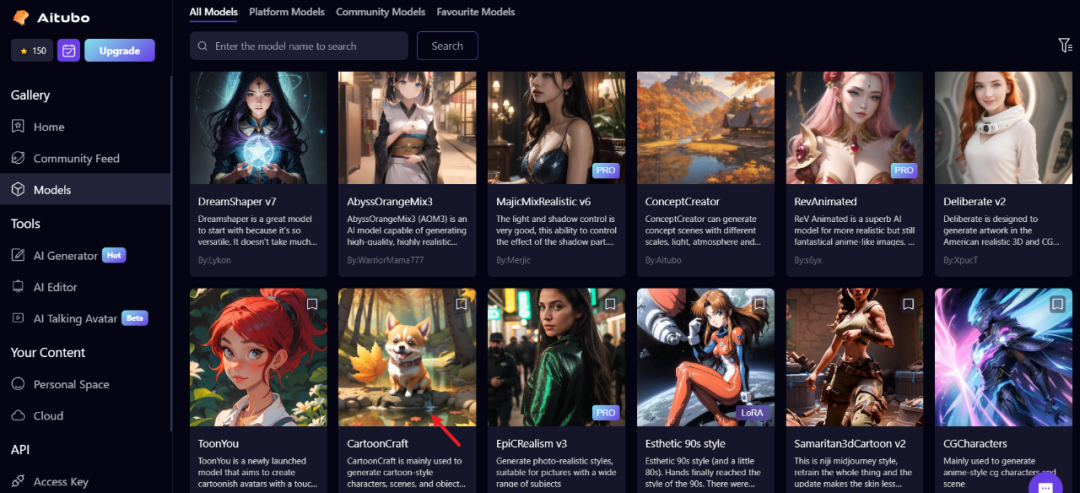Click the PRO badge on EpiCRealism v3
Viewport: 1080px width, 493px height.
click(606, 412)
